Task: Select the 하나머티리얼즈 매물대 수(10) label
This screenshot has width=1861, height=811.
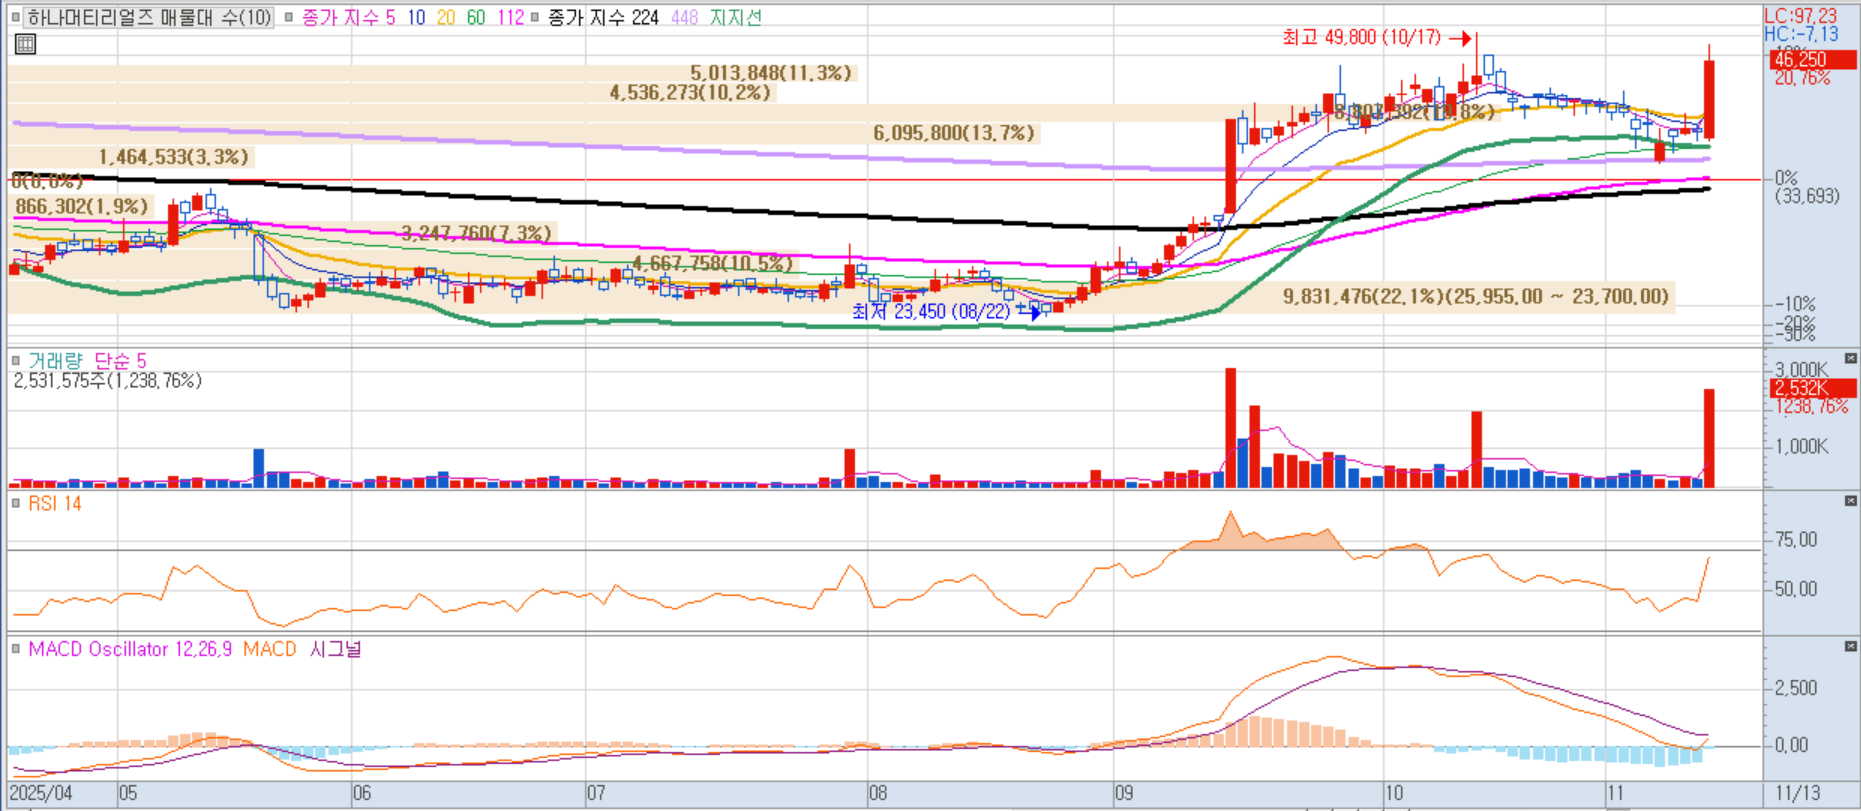Action: [149, 17]
